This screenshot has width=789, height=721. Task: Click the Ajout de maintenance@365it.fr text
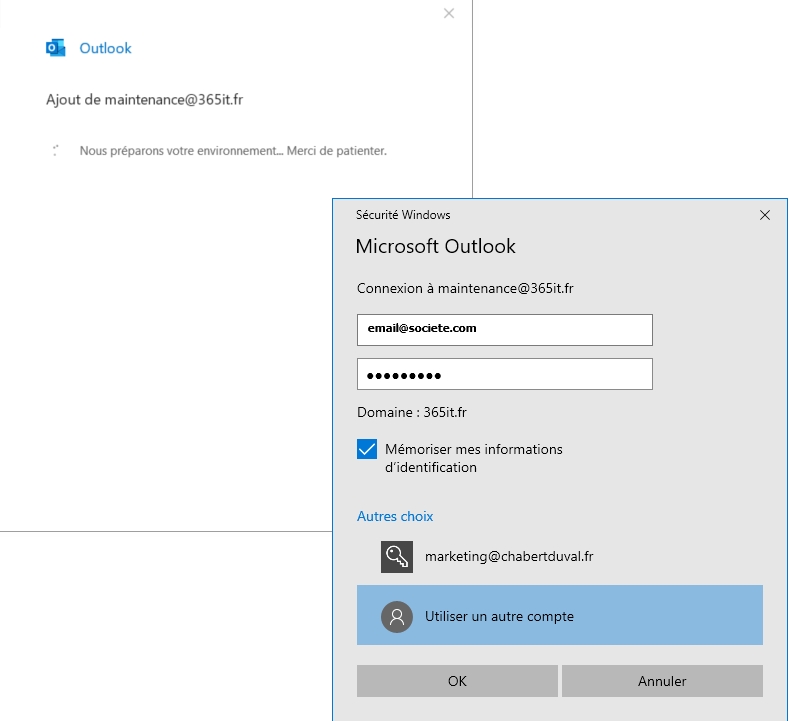[144, 101]
